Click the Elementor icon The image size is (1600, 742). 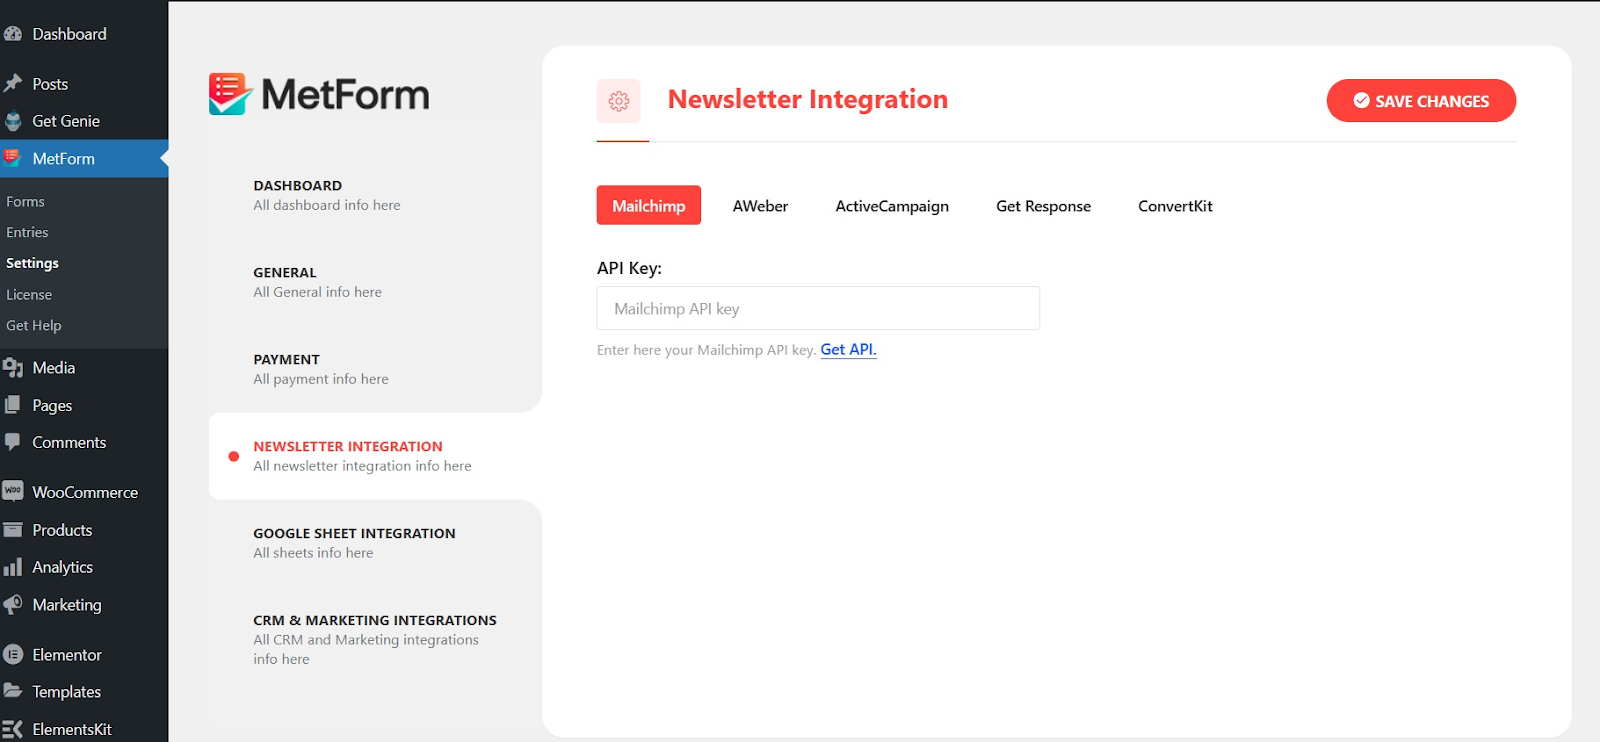coord(12,654)
